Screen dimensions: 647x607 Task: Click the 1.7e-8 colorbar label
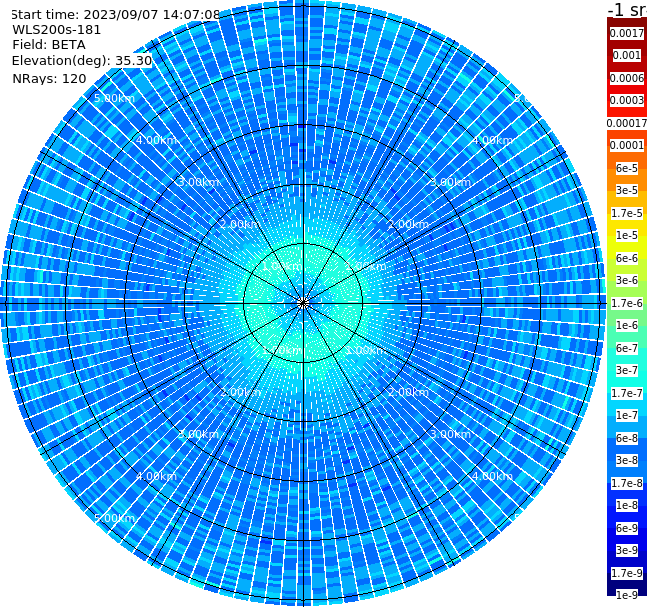627,483
